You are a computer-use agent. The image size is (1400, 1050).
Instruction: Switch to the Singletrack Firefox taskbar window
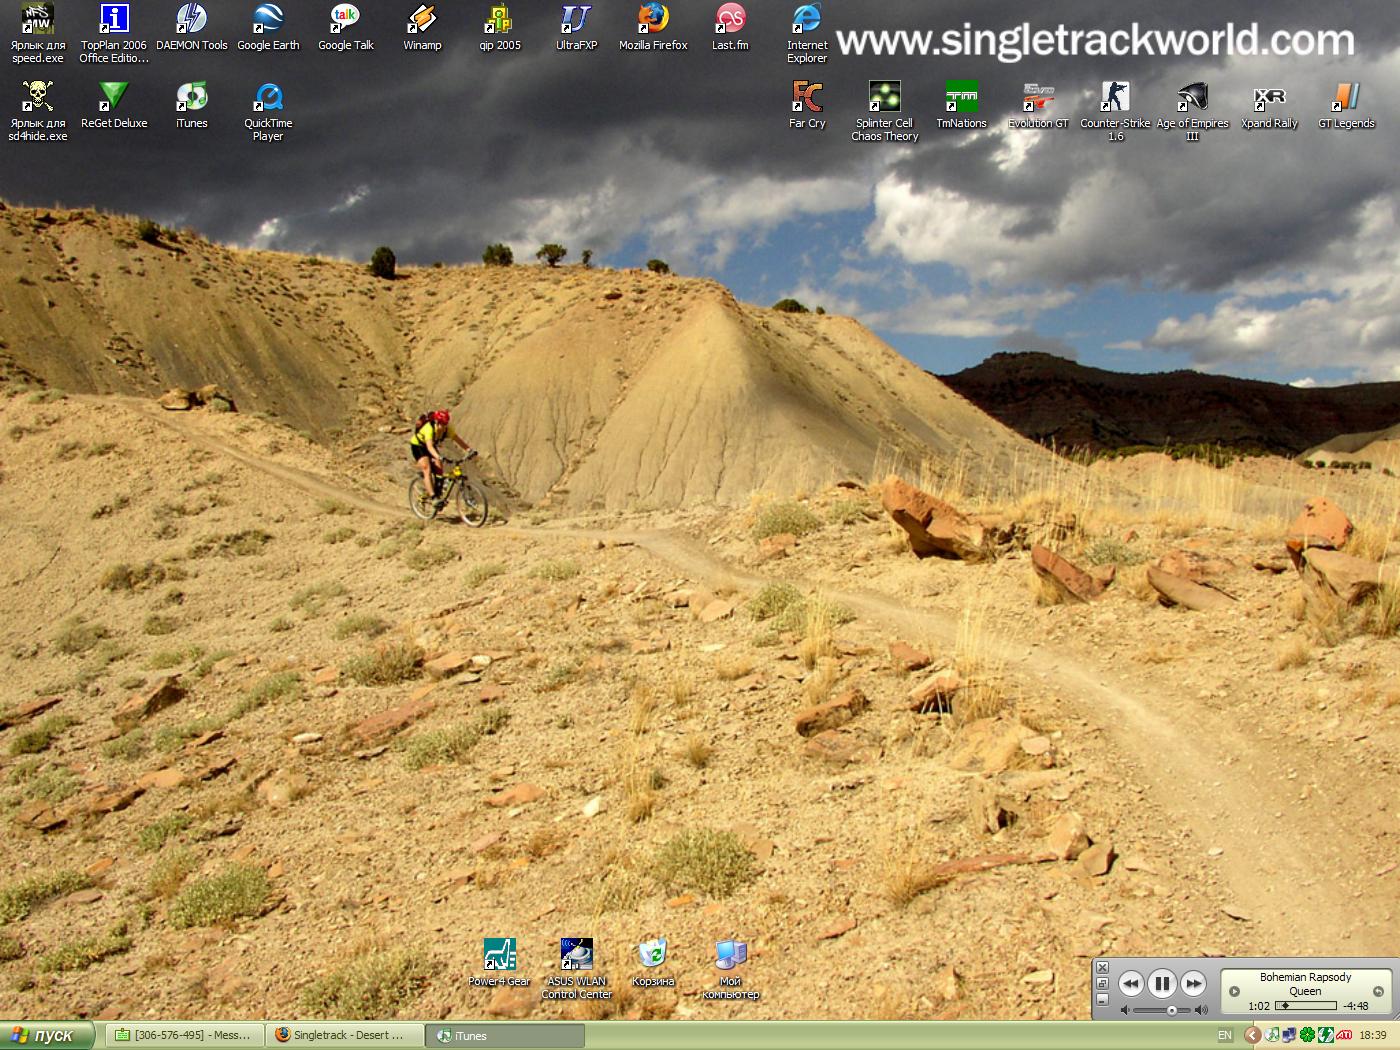345,1035
